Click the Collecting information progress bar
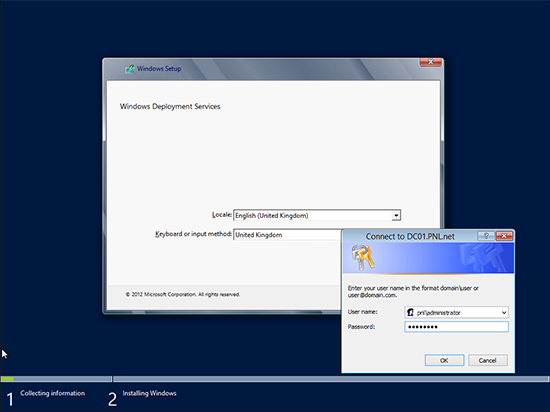Image resolution: width=550 pixels, height=412 pixels. pos(56,379)
